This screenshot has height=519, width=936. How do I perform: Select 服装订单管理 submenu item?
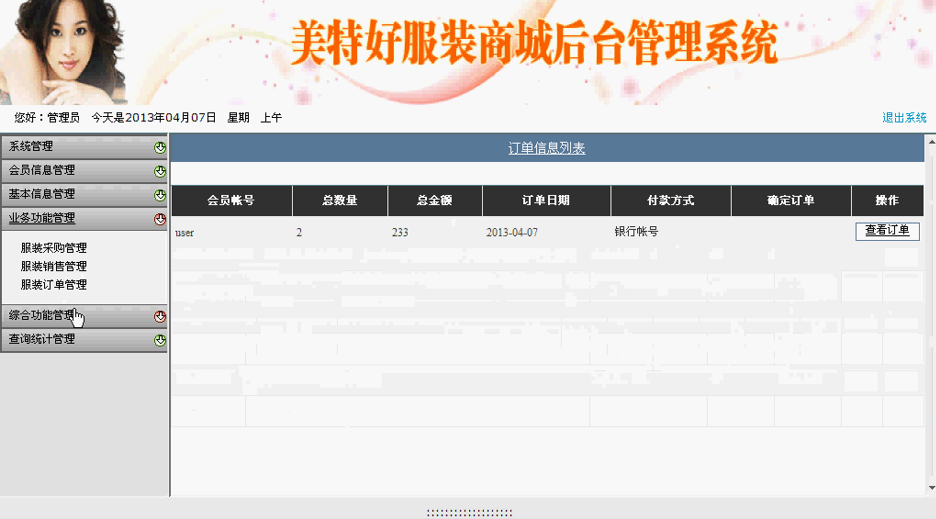(x=54, y=285)
